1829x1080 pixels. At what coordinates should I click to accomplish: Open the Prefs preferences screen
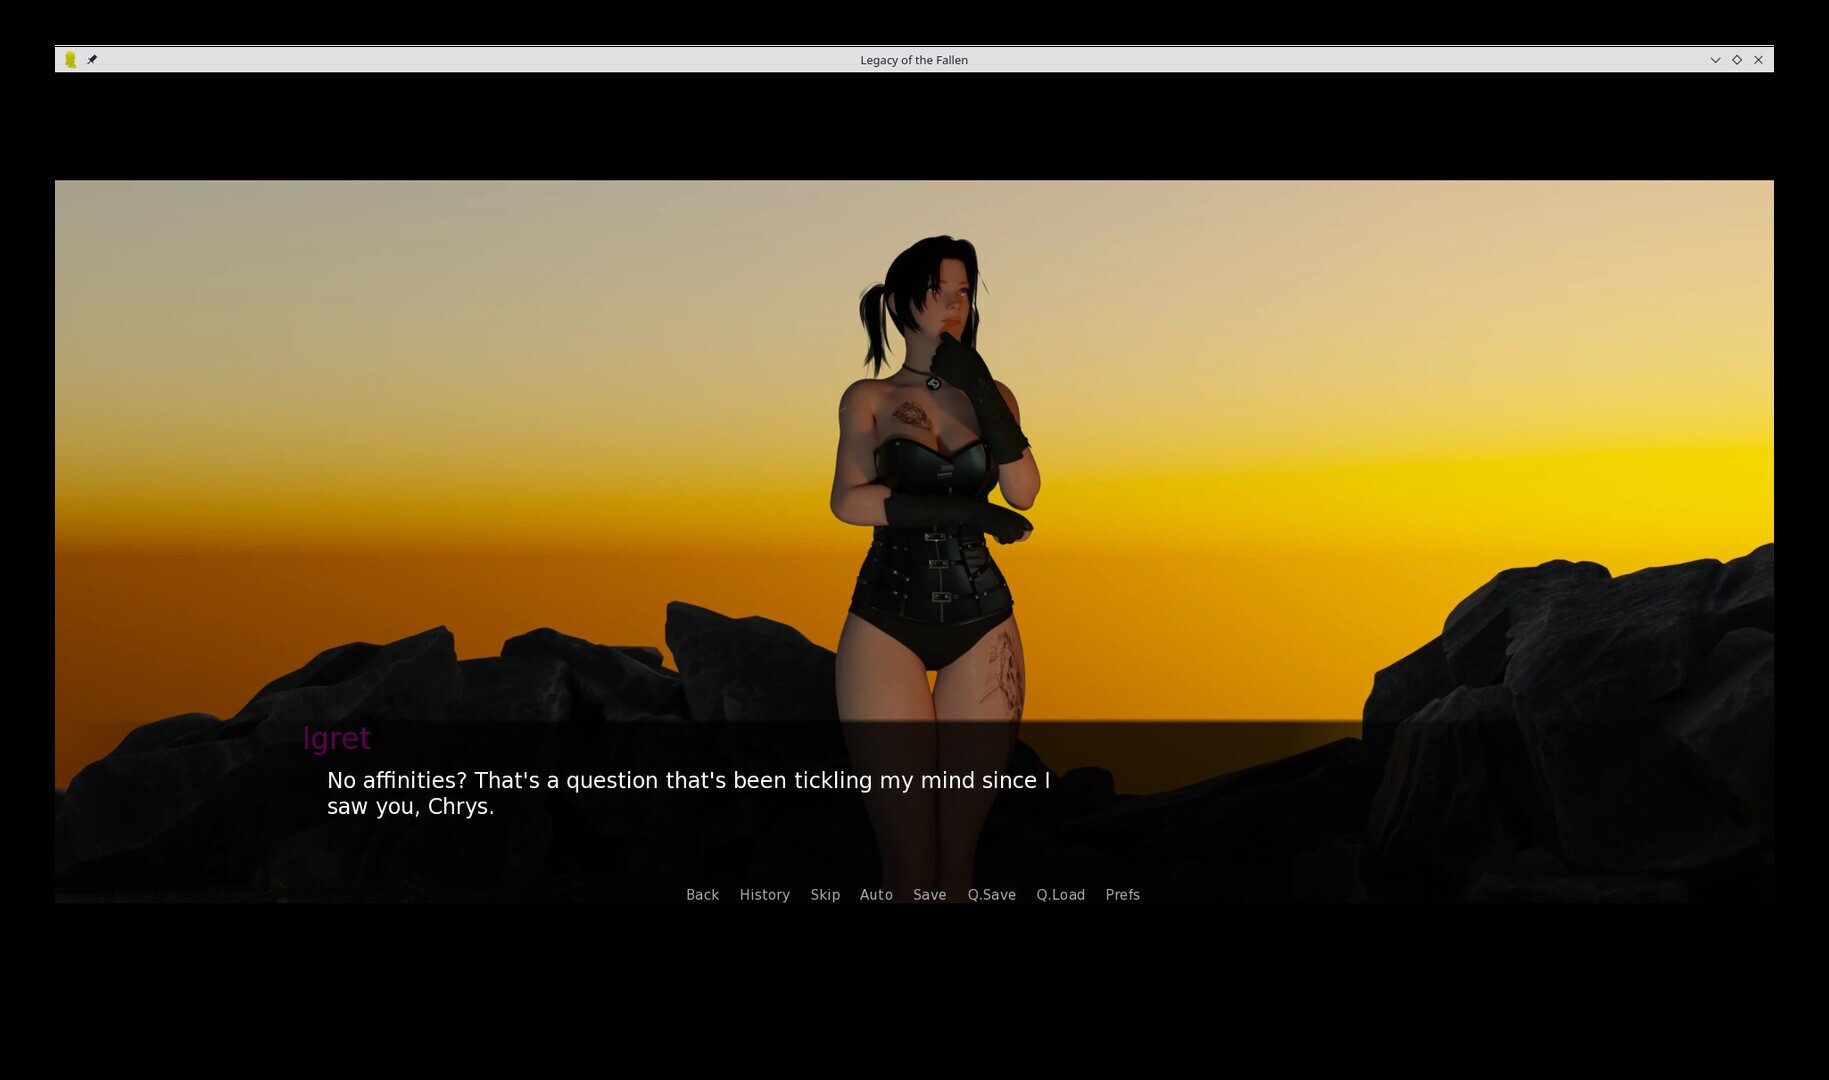point(1122,895)
